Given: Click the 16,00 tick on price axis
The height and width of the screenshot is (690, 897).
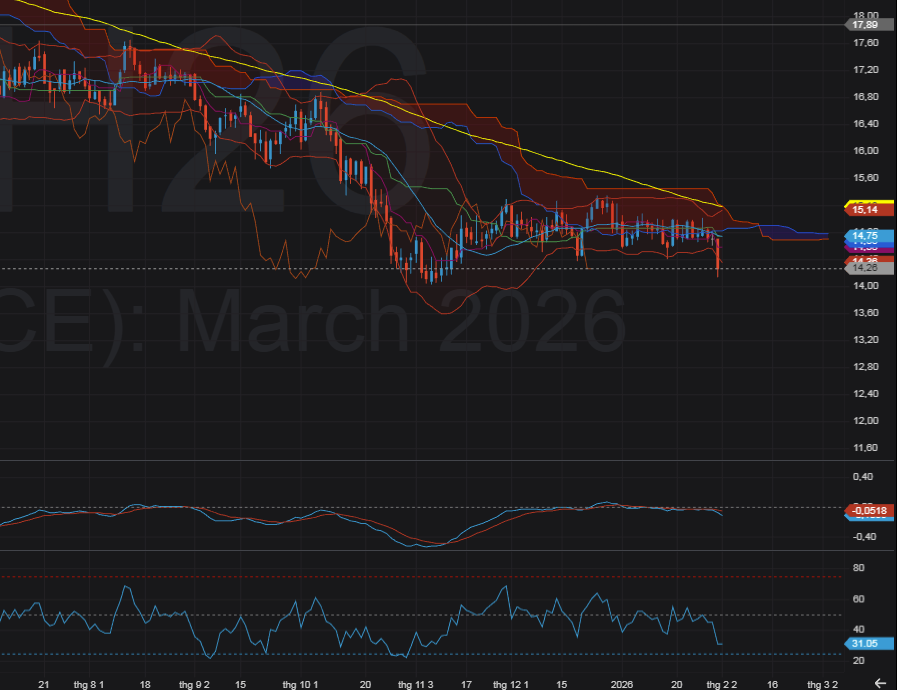Looking at the screenshot, I should pos(865,150).
